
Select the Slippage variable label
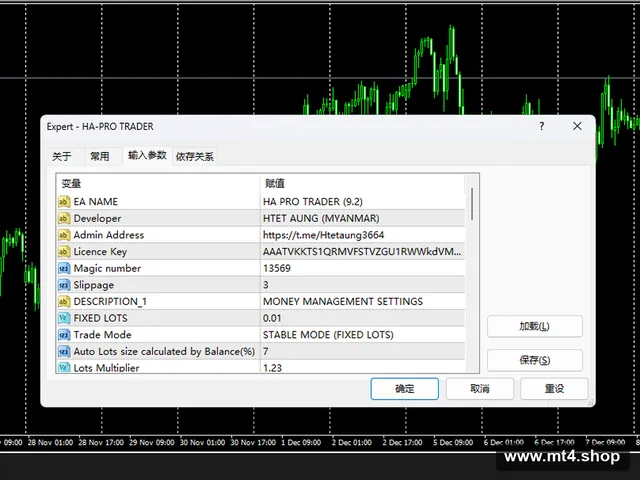point(93,285)
